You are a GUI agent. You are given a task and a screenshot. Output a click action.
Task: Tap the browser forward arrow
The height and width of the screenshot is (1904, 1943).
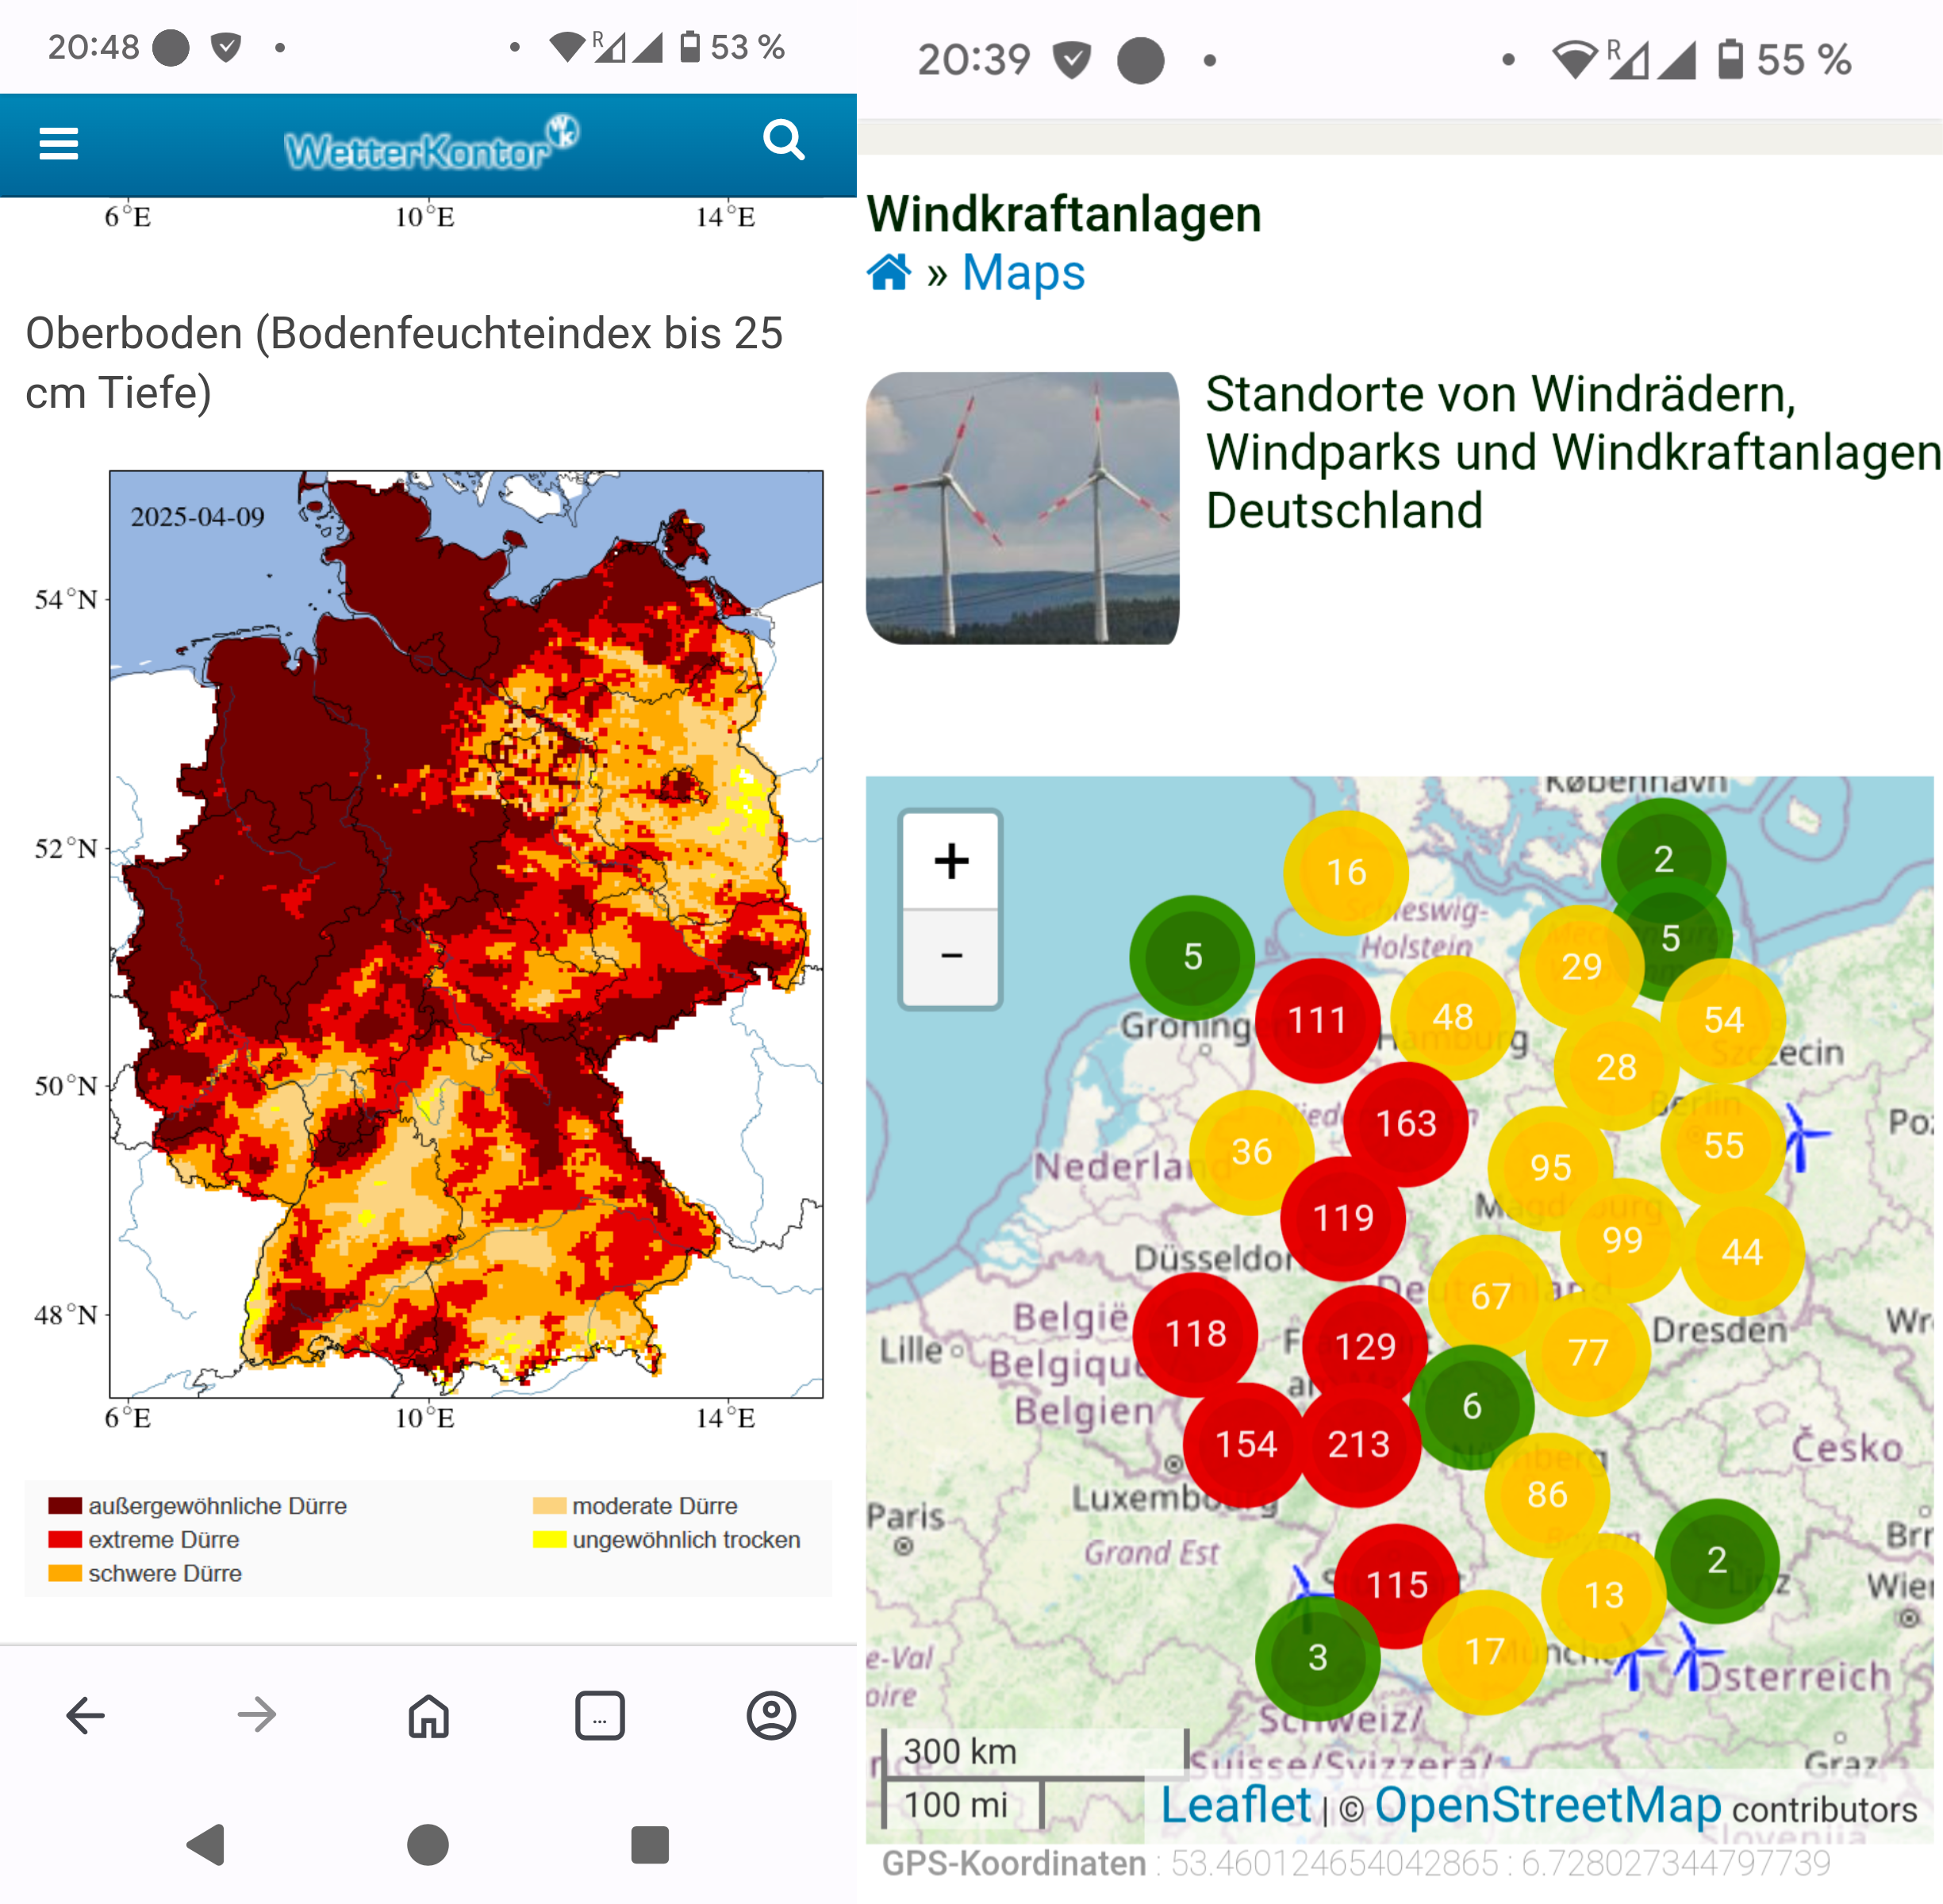pyautogui.click(x=257, y=1715)
